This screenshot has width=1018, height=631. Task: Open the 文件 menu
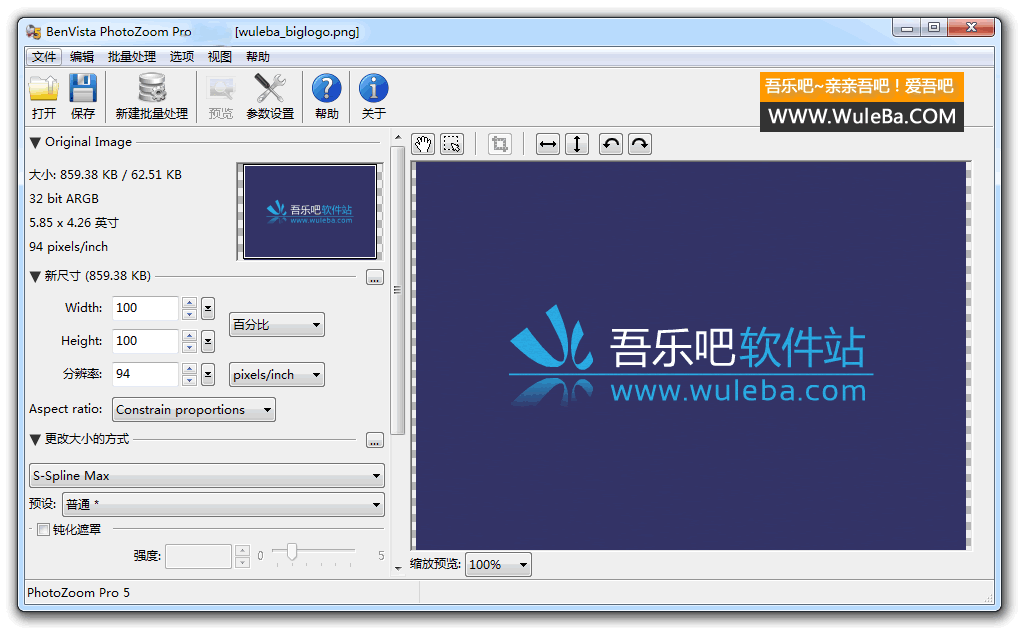pos(44,56)
